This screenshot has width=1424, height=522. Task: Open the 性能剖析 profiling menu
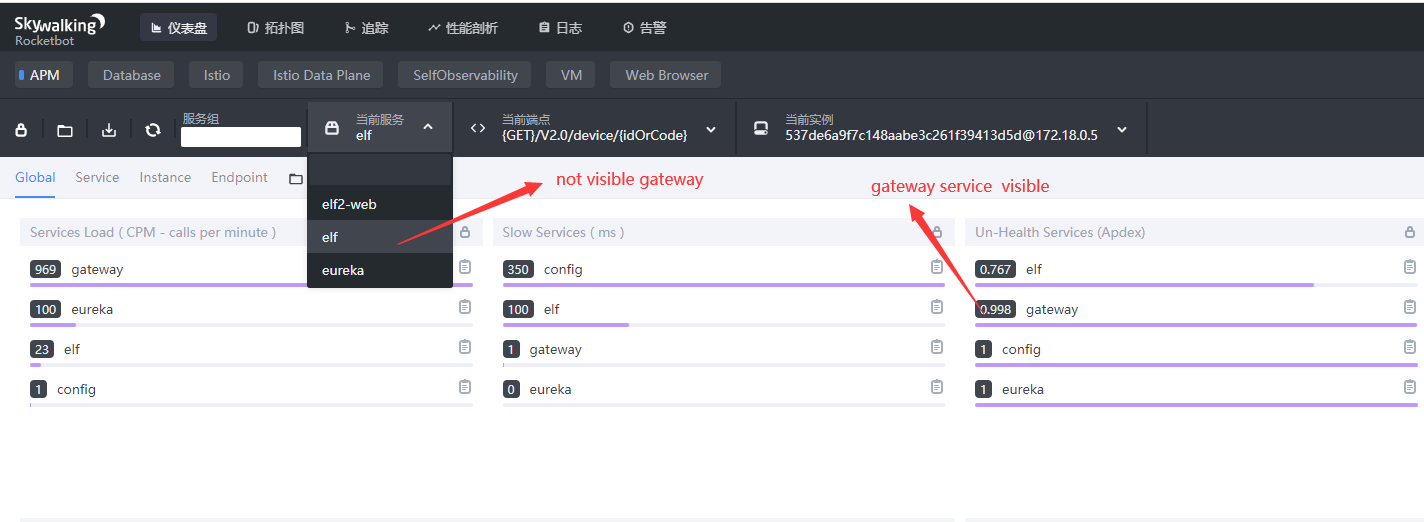(463, 28)
